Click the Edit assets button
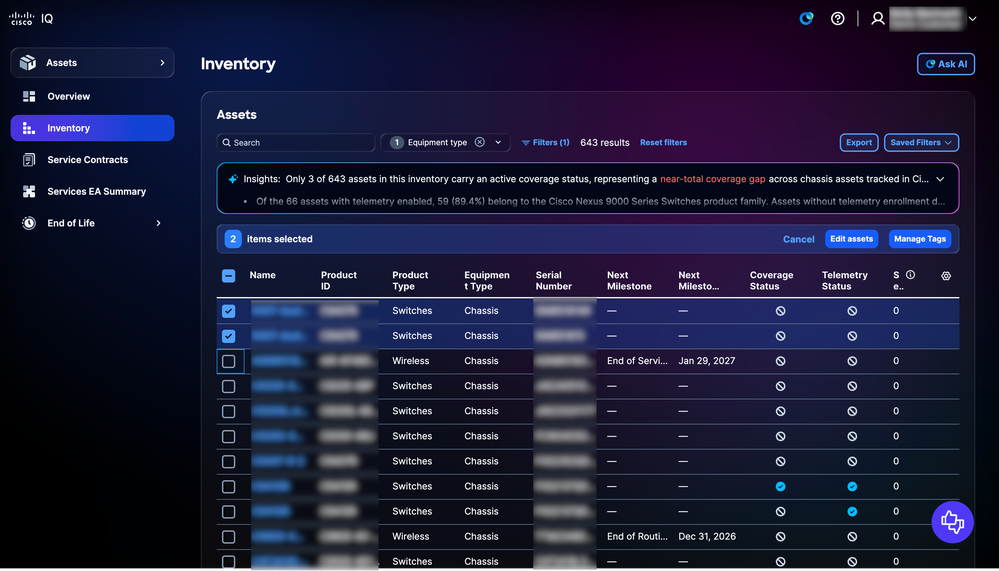 click(851, 239)
